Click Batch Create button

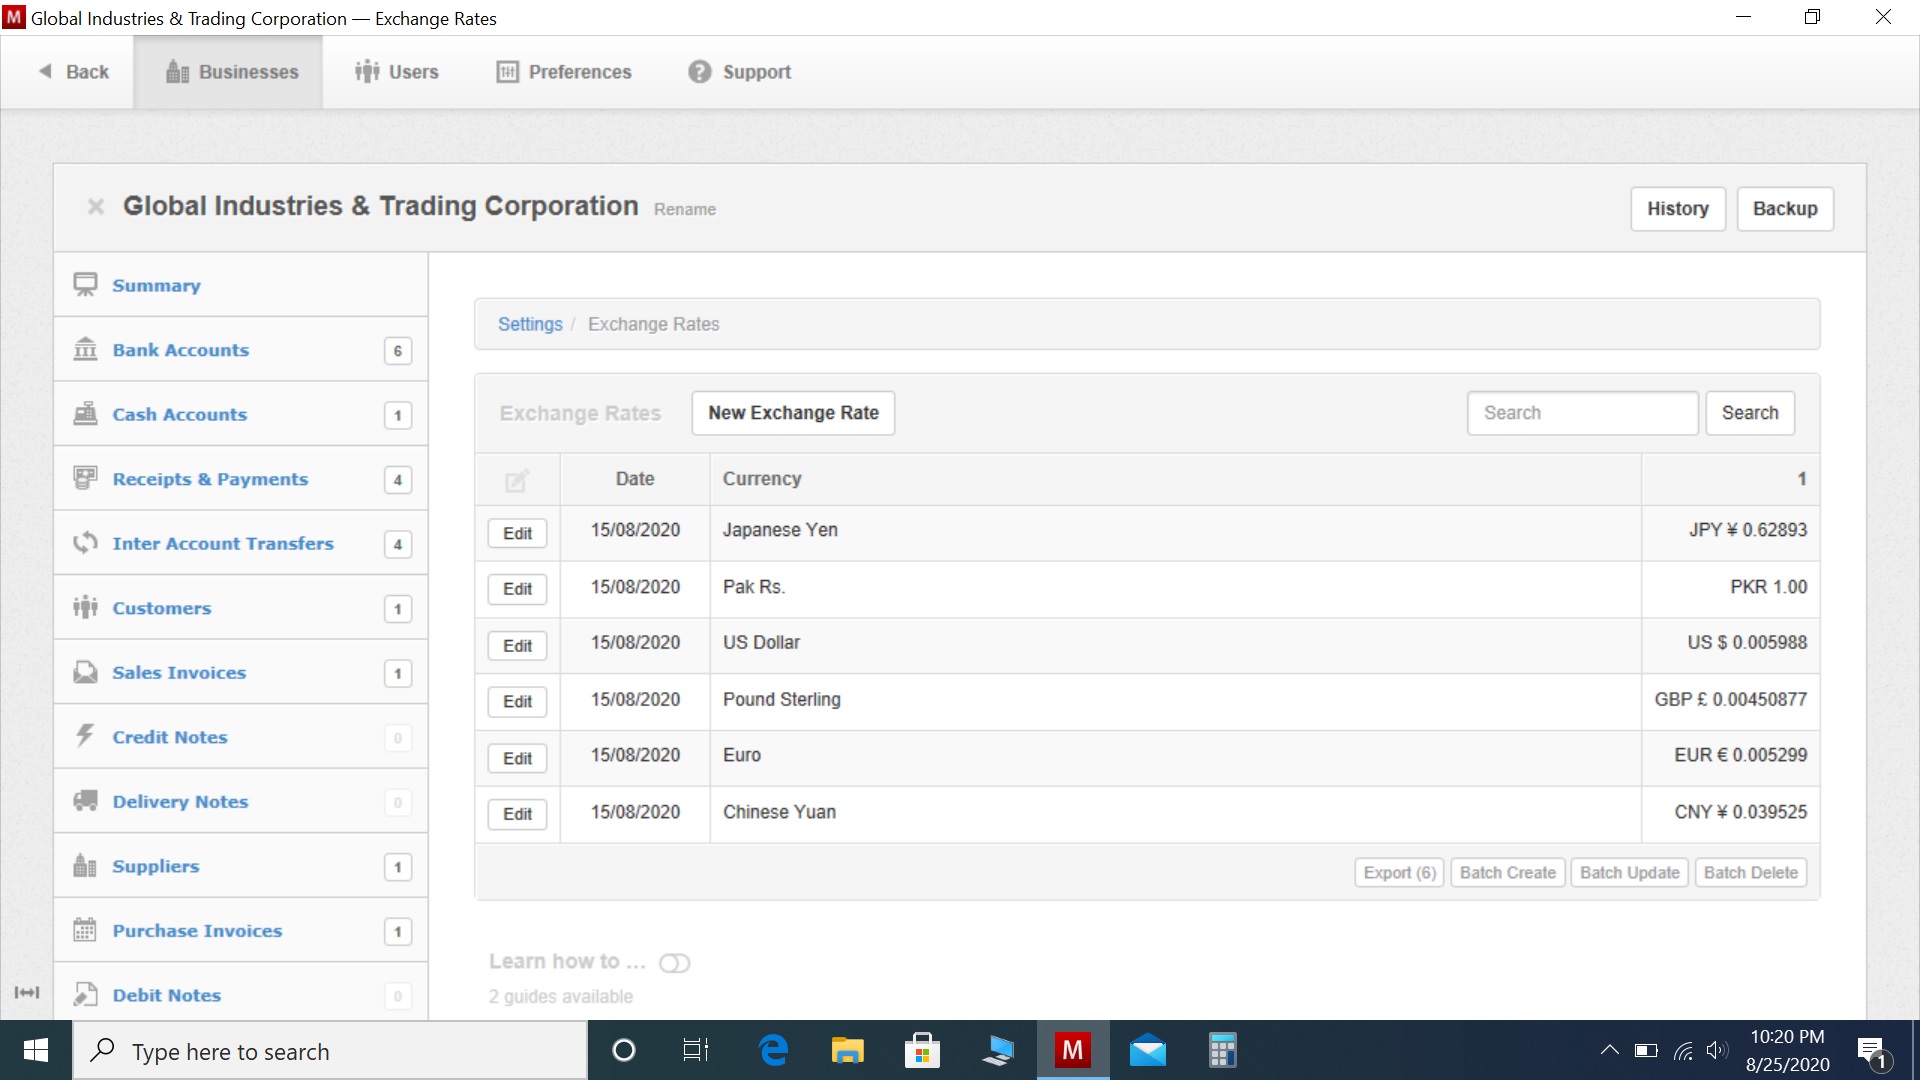(1507, 872)
